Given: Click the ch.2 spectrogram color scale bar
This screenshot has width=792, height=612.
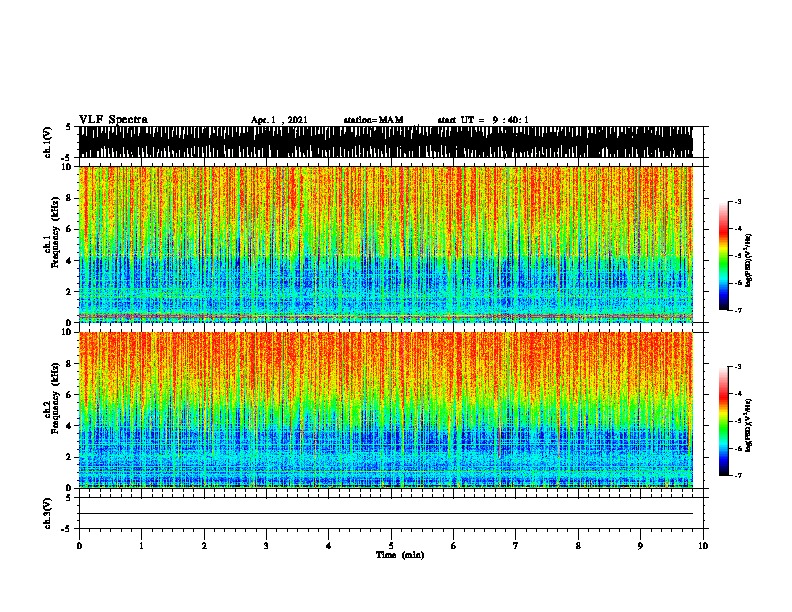Looking at the screenshot, I should (723, 421).
